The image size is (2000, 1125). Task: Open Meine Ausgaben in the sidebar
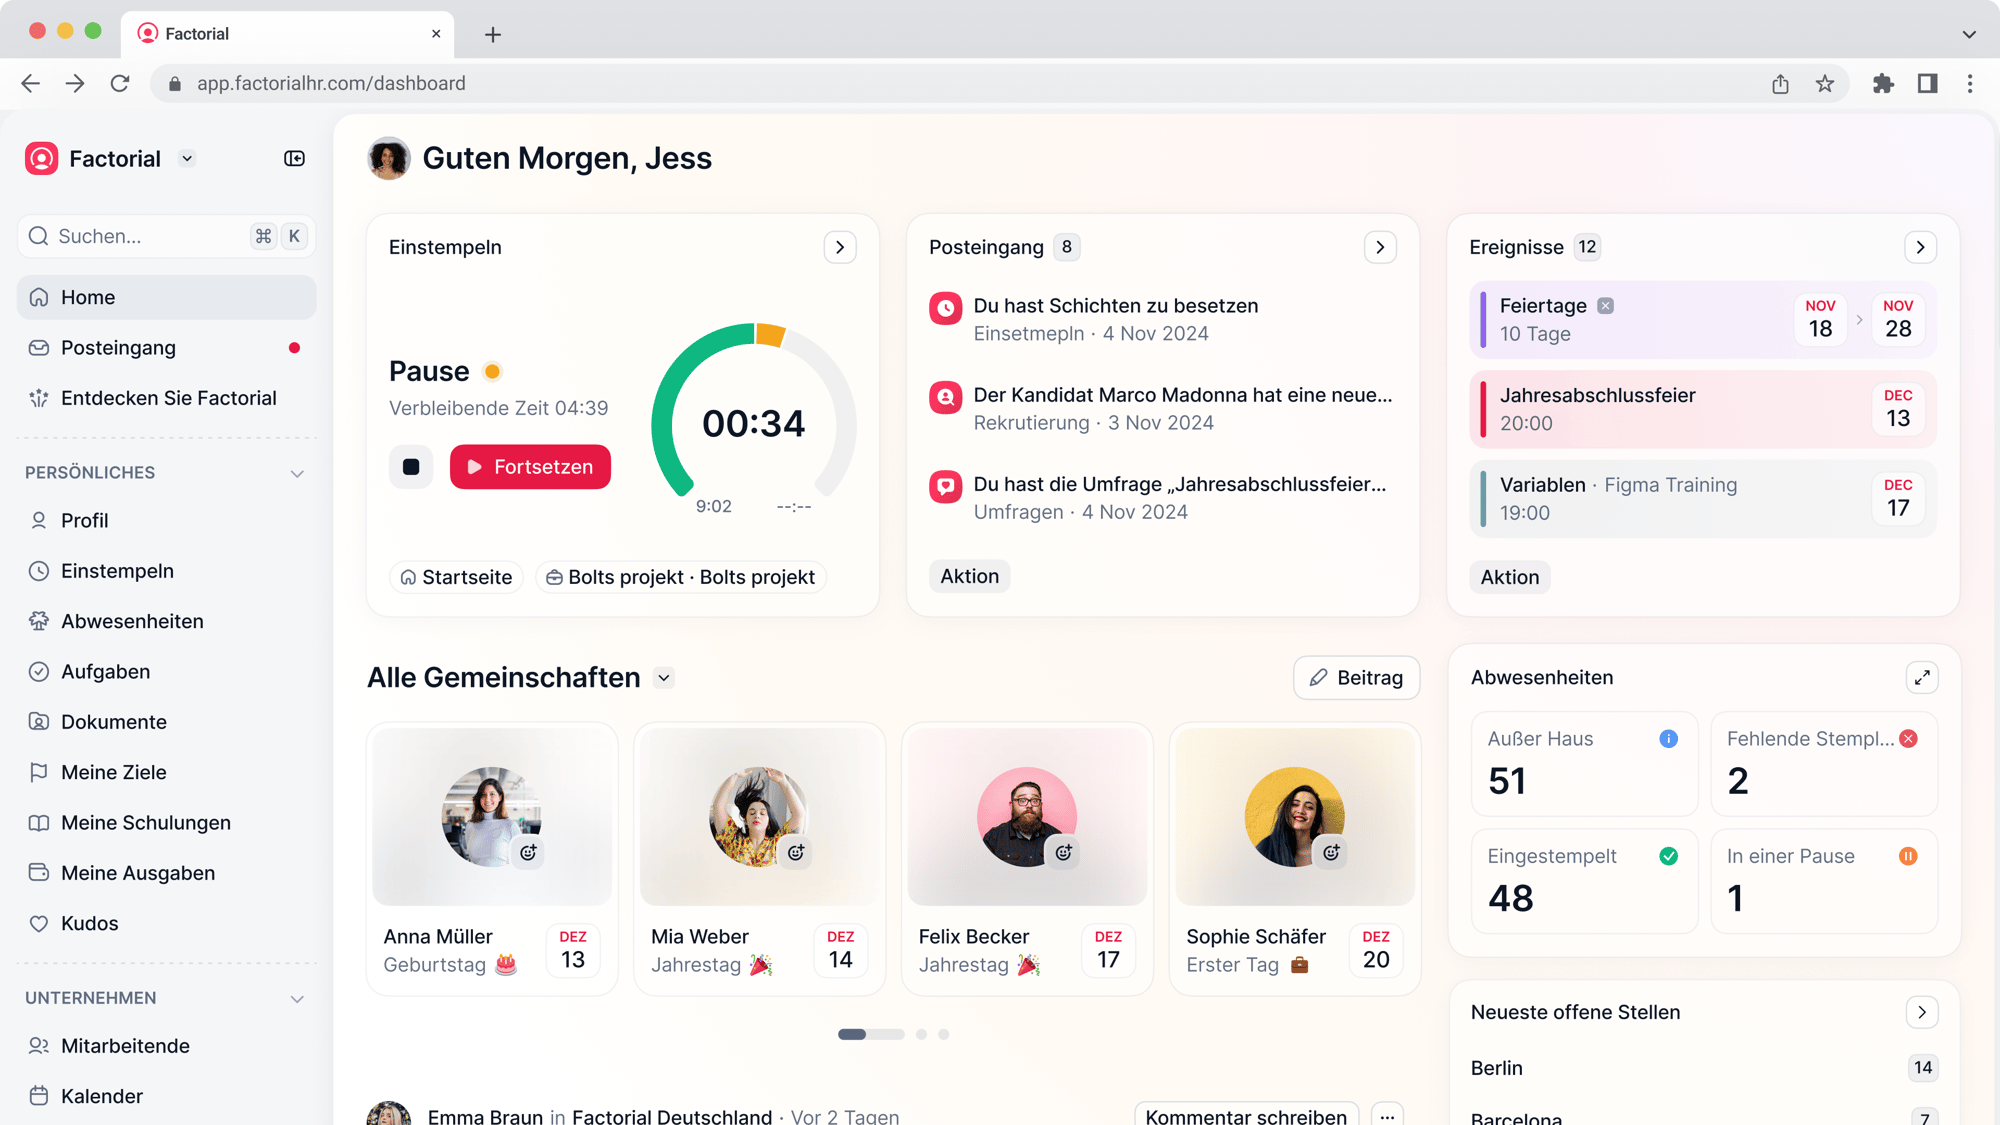pyautogui.click(x=167, y=873)
